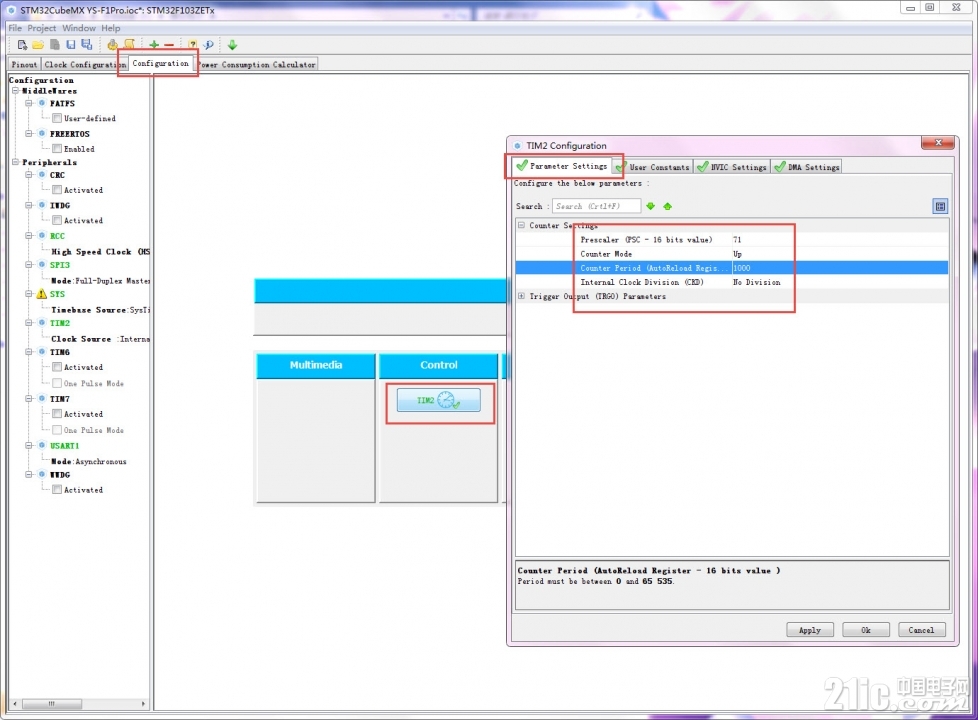Image resolution: width=978 pixels, height=720 pixels.
Task: Toggle FATFS User-defined checkbox
Action: point(57,118)
